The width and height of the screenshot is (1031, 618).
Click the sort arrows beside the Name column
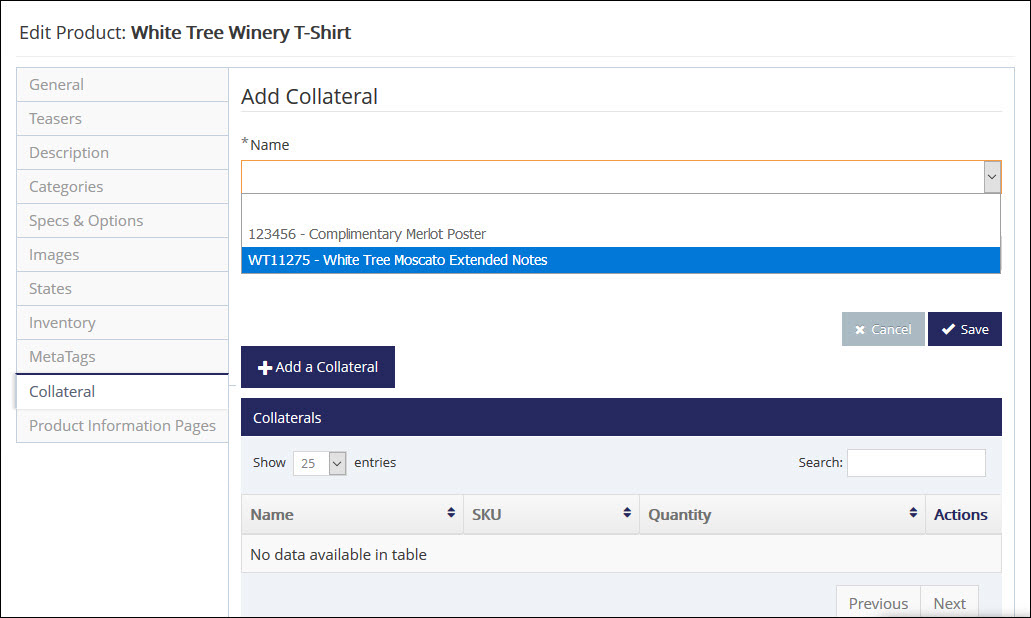pos(451,514)
